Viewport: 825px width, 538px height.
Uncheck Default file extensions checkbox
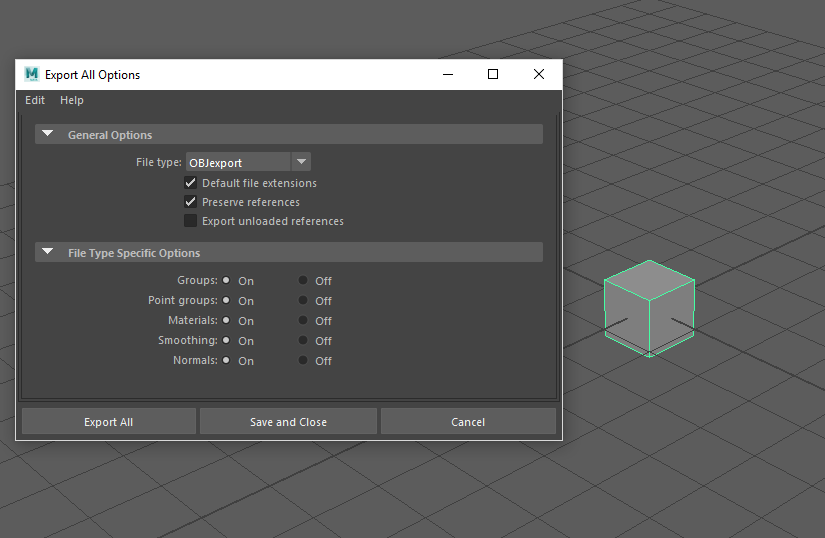[190, 182]
